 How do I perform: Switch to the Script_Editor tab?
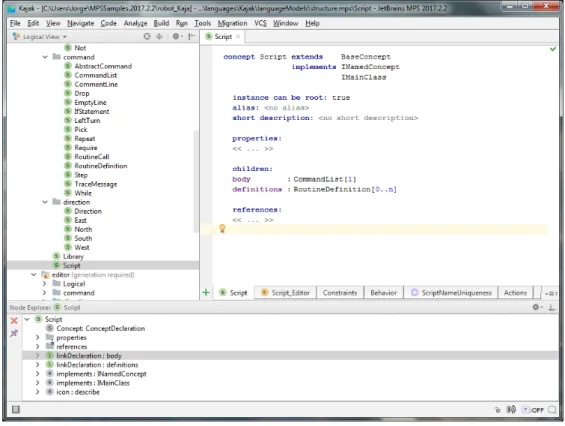(x=286, y=293)
